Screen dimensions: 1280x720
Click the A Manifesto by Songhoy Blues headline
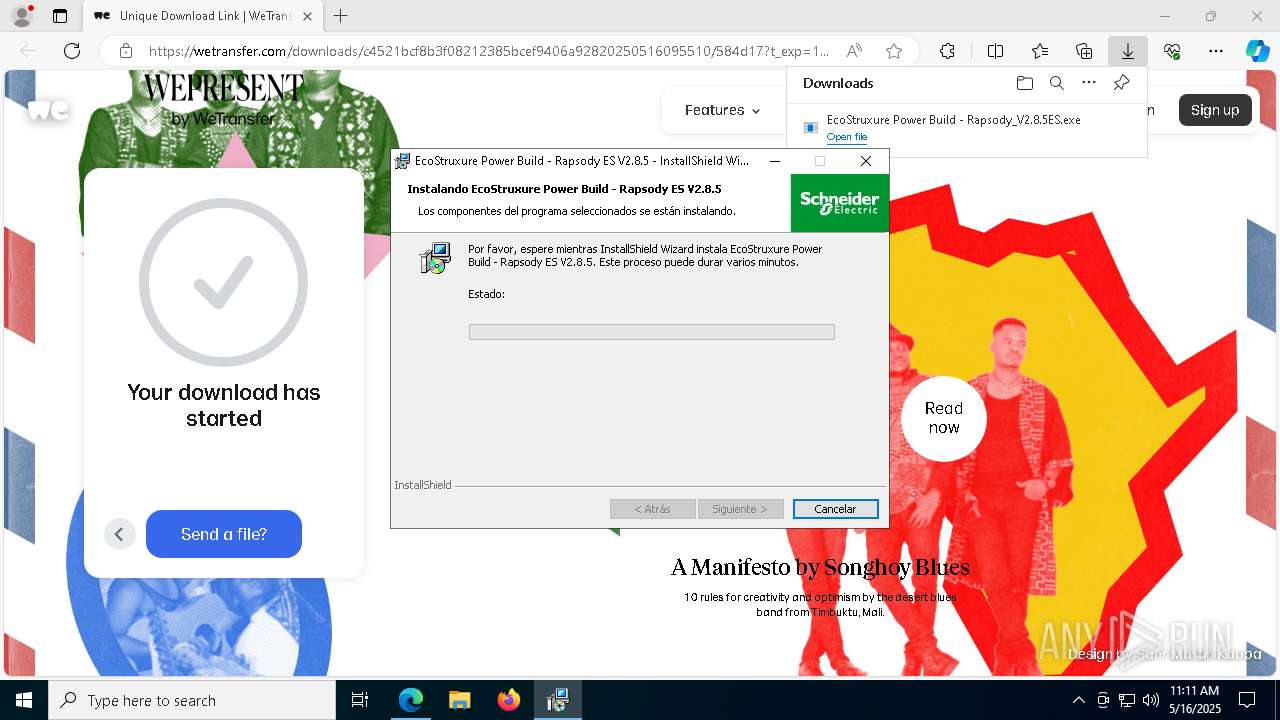coord(820,568)
